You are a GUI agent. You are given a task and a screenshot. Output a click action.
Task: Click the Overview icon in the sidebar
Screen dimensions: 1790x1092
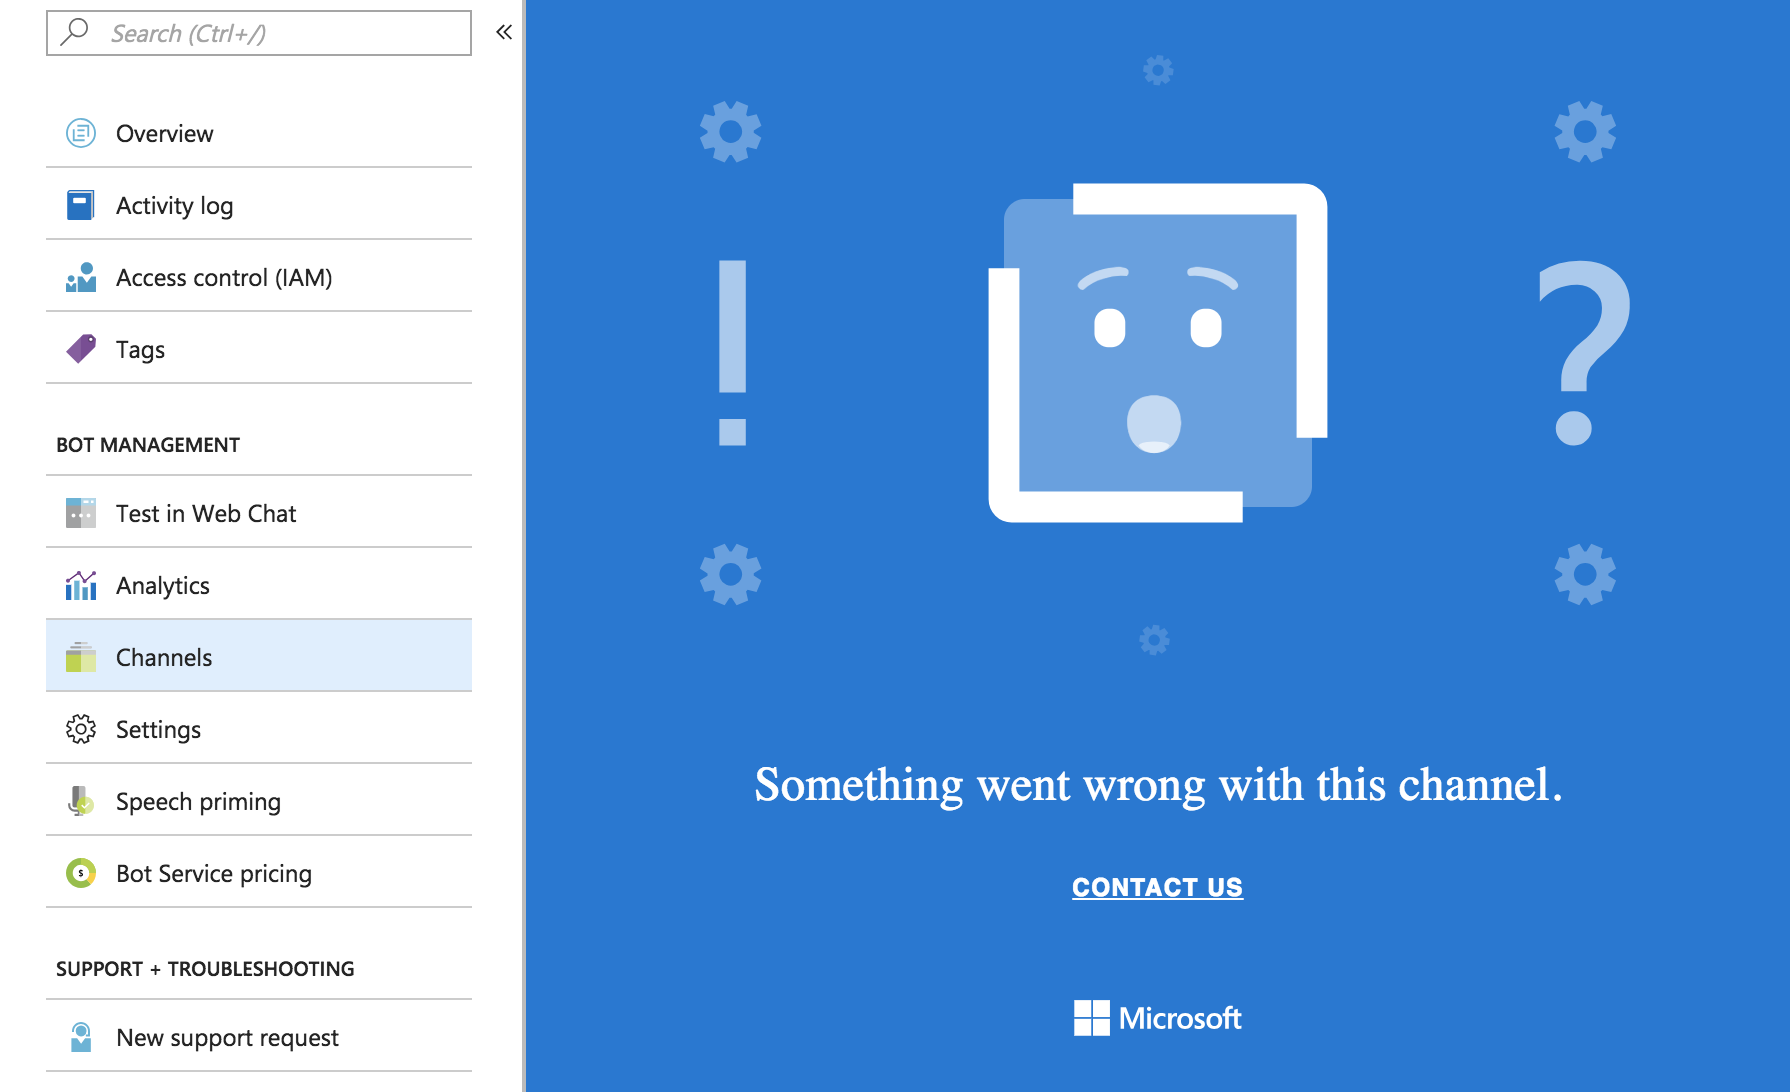coord(81,133)
